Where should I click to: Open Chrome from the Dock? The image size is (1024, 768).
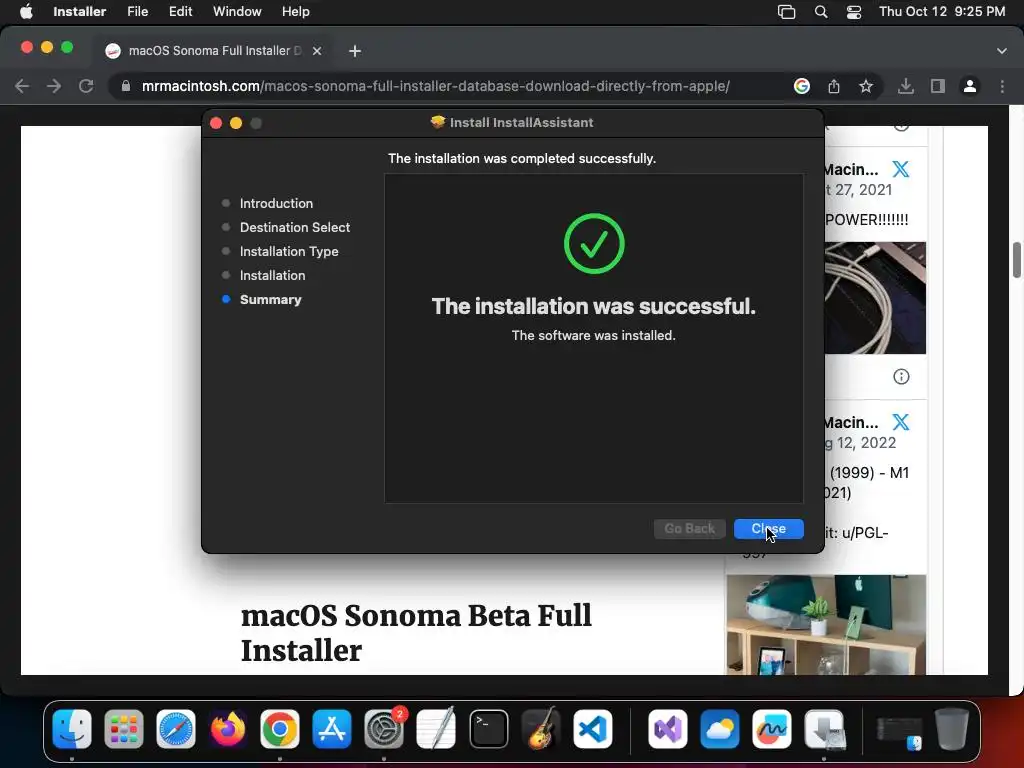click(x=280, y=729)
